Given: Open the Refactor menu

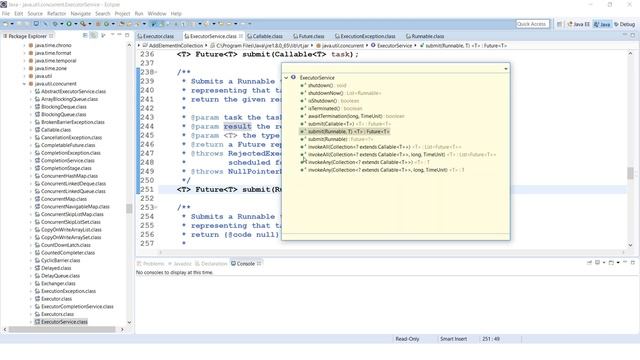Looking at the screenshot, I should point(56,13).
